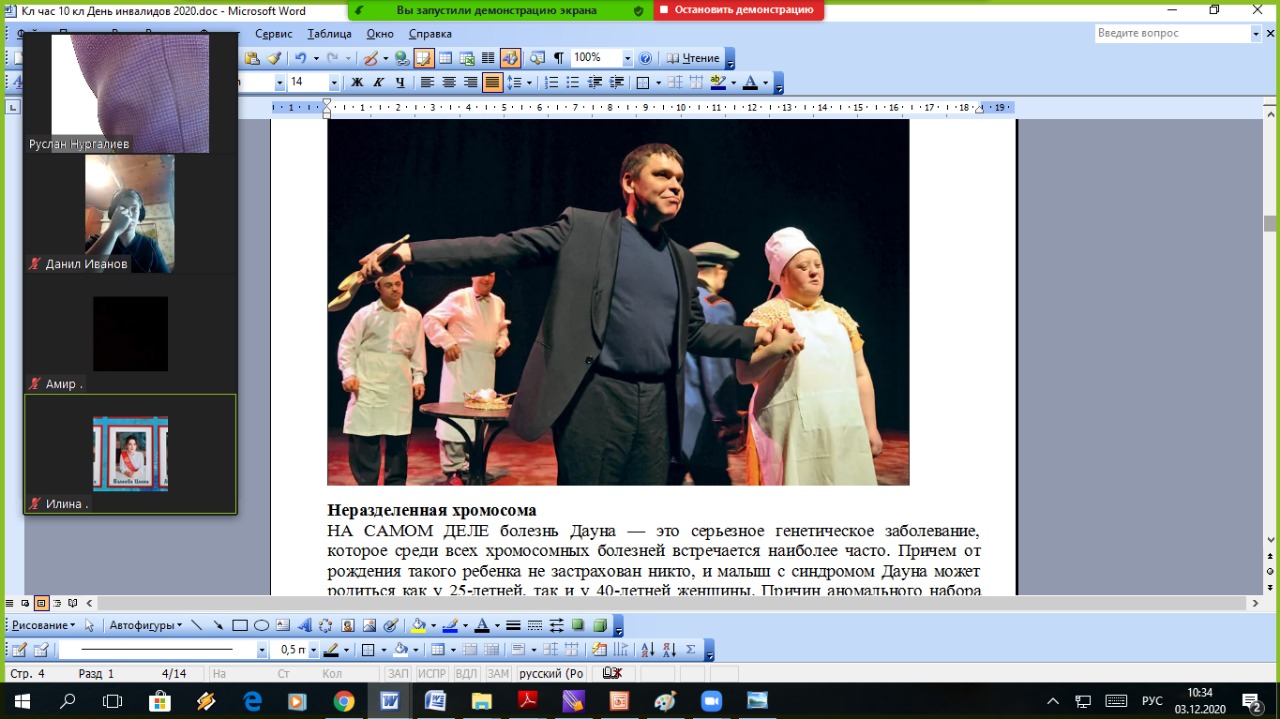Open the zoom 100% dropdown
Image resolution: width=1280 pixels, height=719 pixels.
pyautogui.click(x=627, y=58)
